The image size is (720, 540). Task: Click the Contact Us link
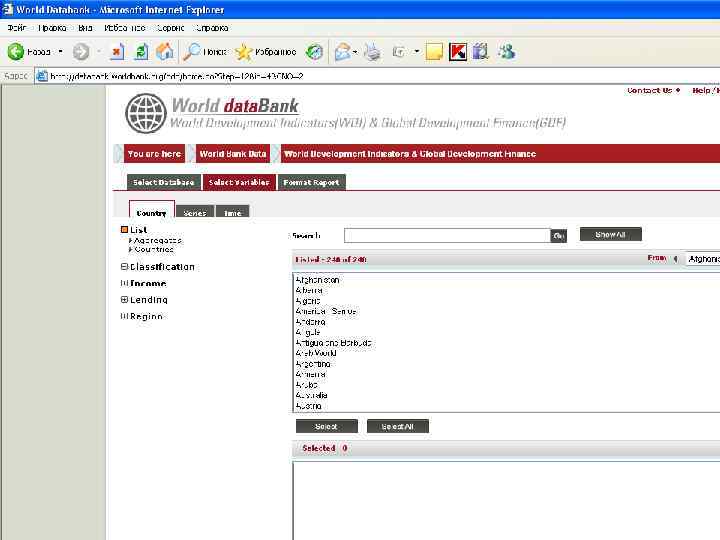pos(650,90)
